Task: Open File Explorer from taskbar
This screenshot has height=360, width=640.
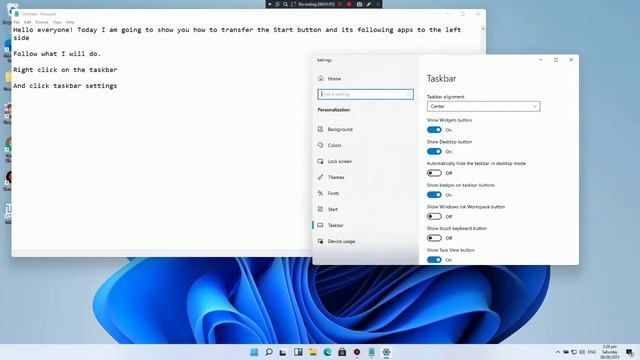Action: pyautogui.click(x=313, y=352)
